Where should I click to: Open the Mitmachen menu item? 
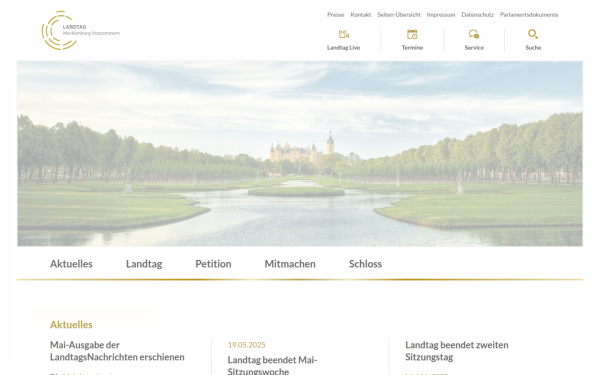tap(290, 264)
